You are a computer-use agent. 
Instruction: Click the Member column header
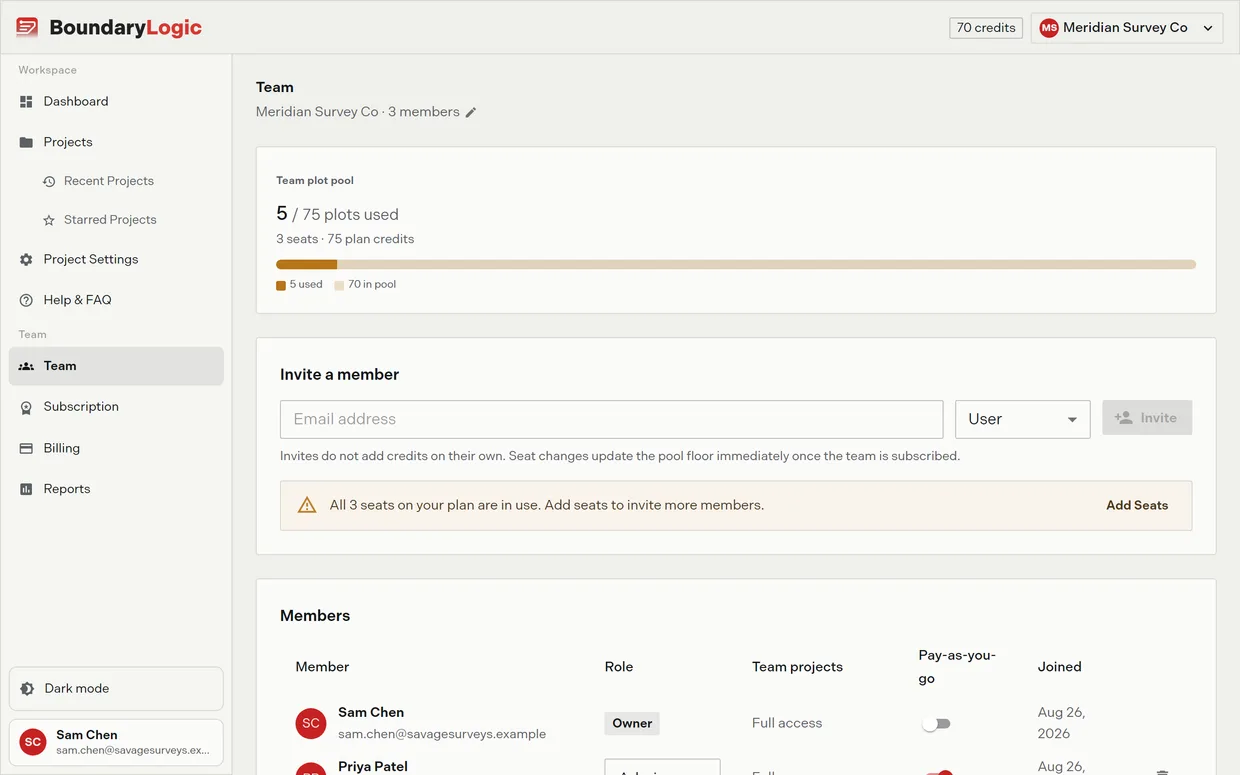[x=322, y=667]
